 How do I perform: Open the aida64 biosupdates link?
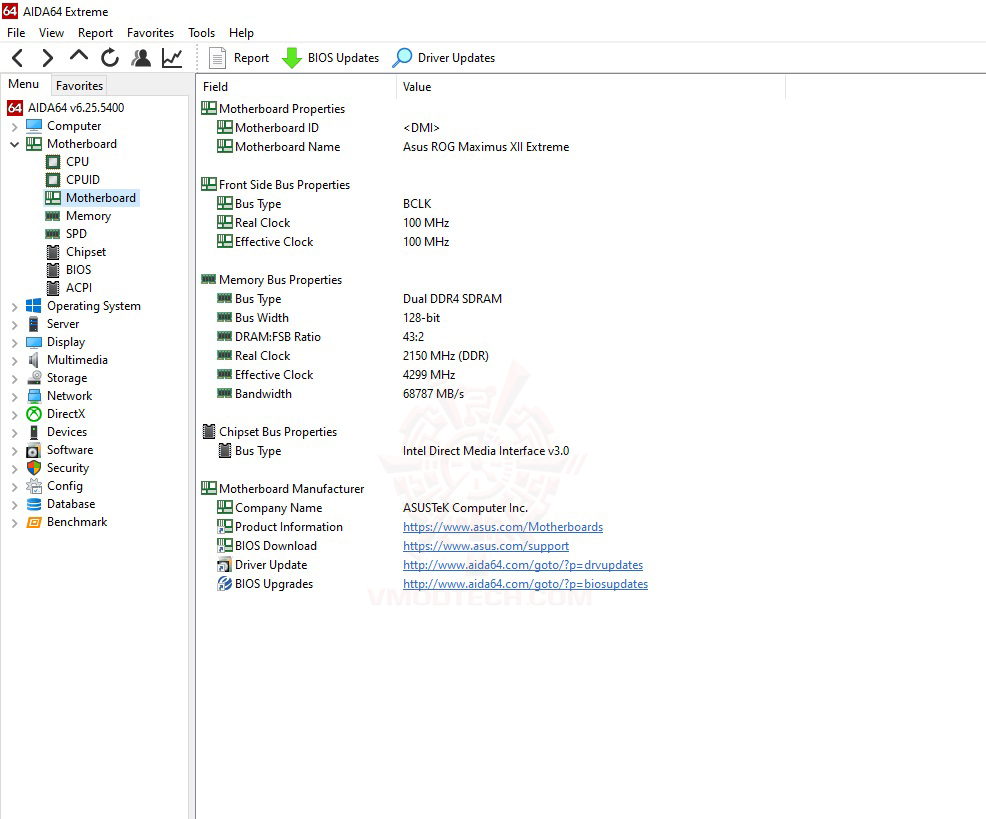526,584
